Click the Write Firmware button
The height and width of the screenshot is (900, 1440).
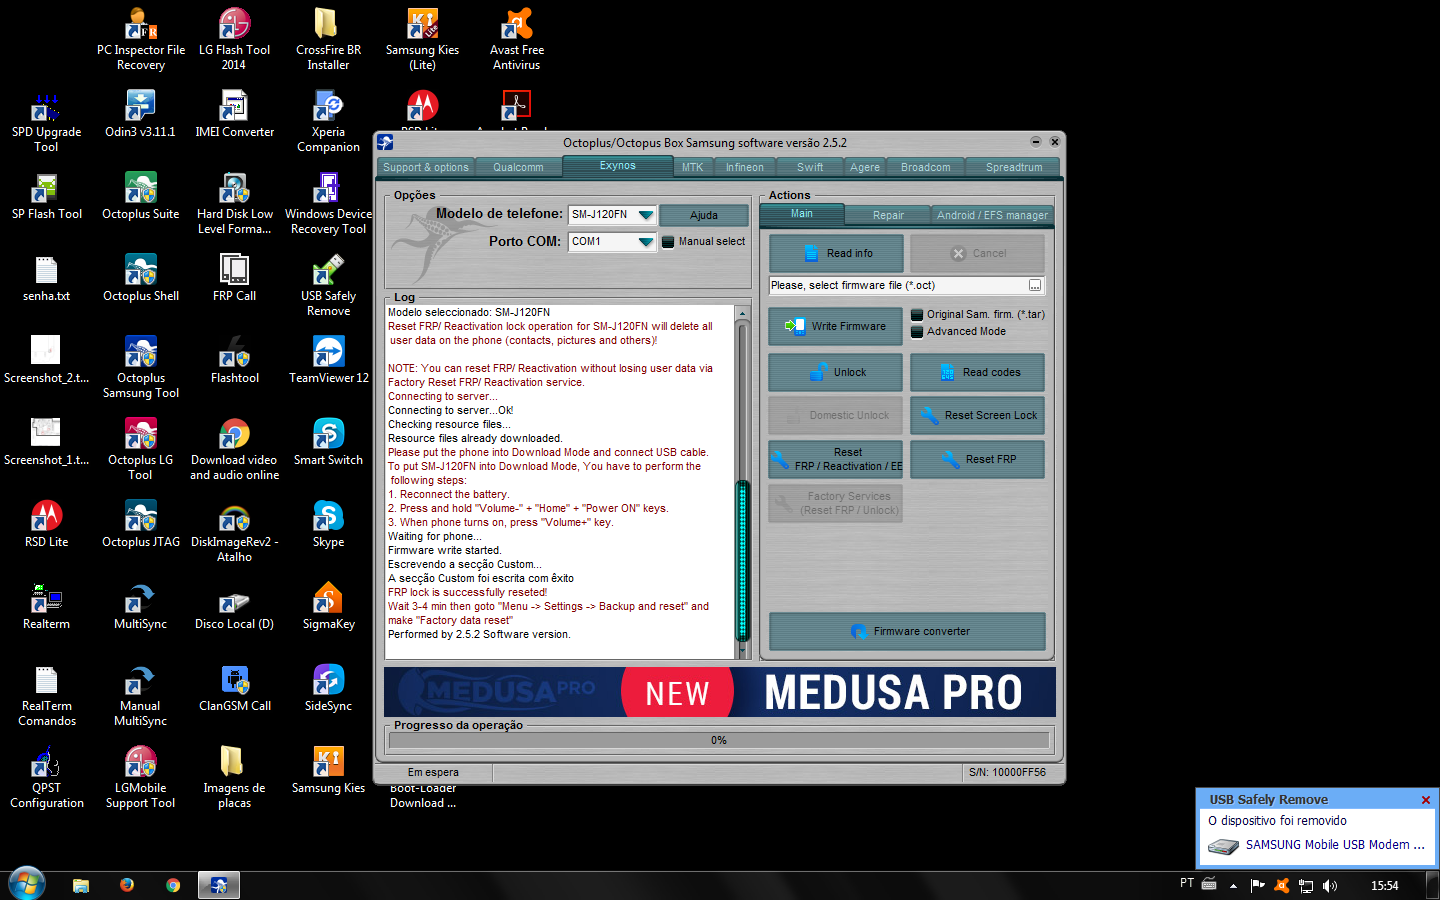836,326
